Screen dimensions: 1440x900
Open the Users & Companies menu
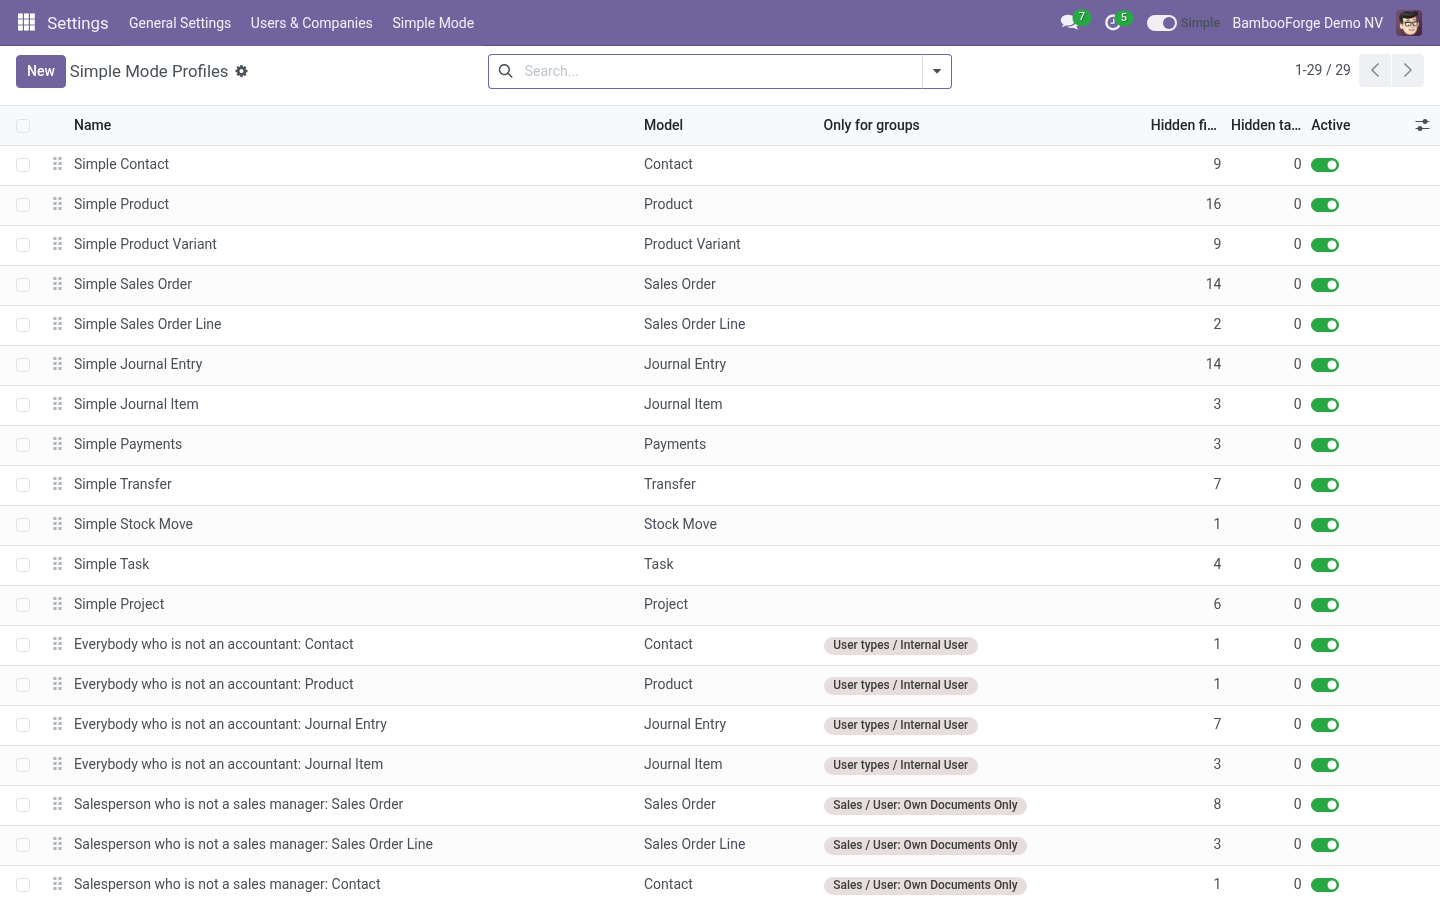(311, 23)
